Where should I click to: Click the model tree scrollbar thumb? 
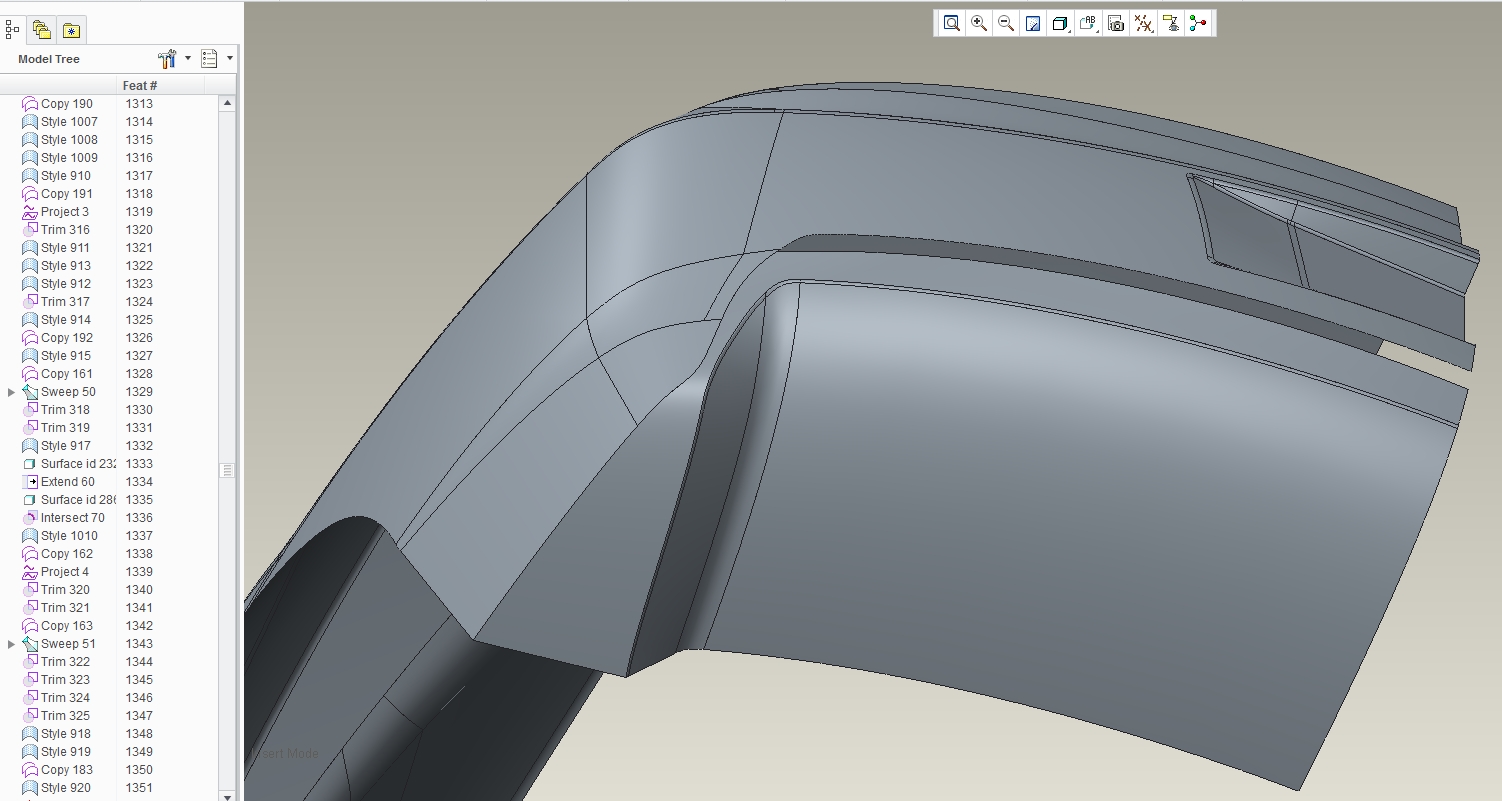coord(227,470)
